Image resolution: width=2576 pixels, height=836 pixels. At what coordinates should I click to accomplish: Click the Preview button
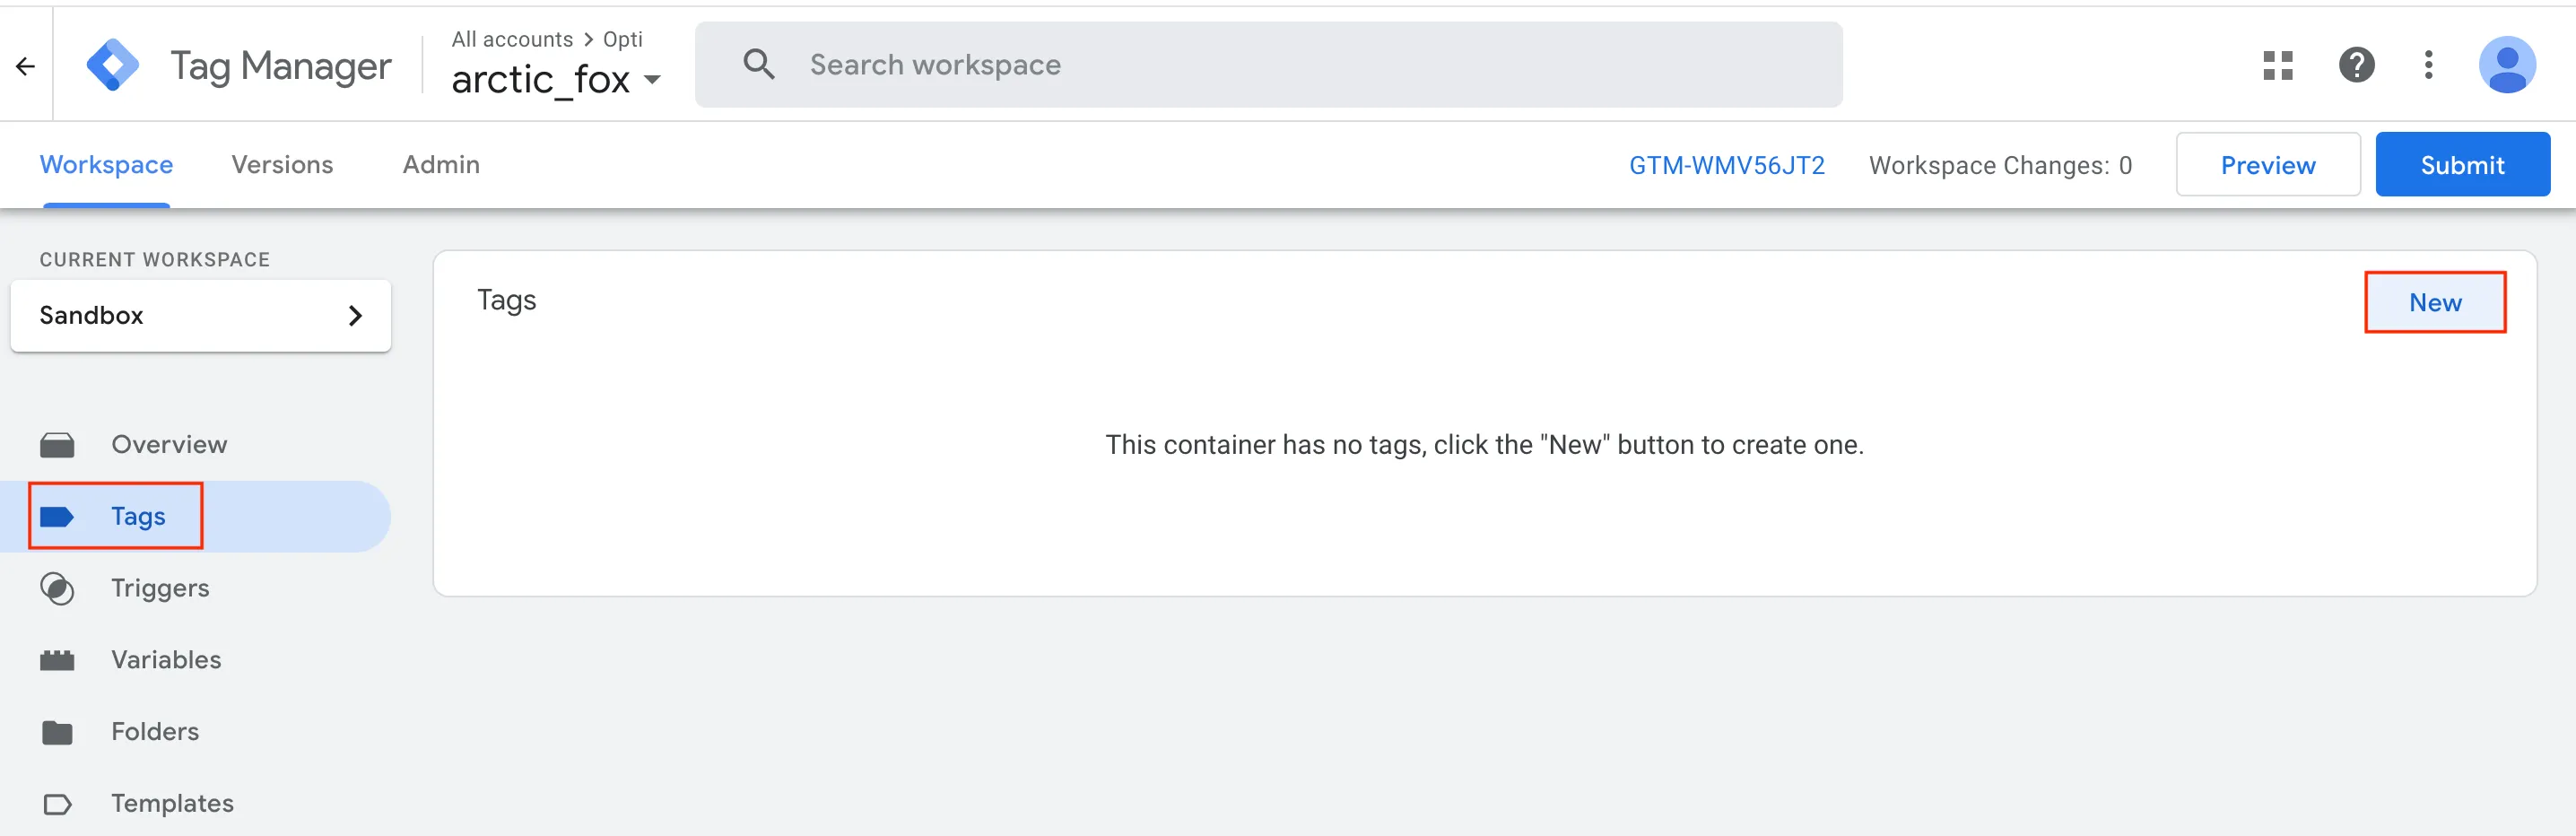point(2267,165)
